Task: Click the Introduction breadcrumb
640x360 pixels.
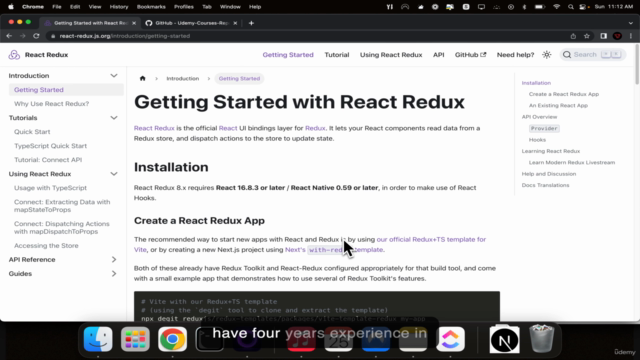Action: [x=182, y=78]
